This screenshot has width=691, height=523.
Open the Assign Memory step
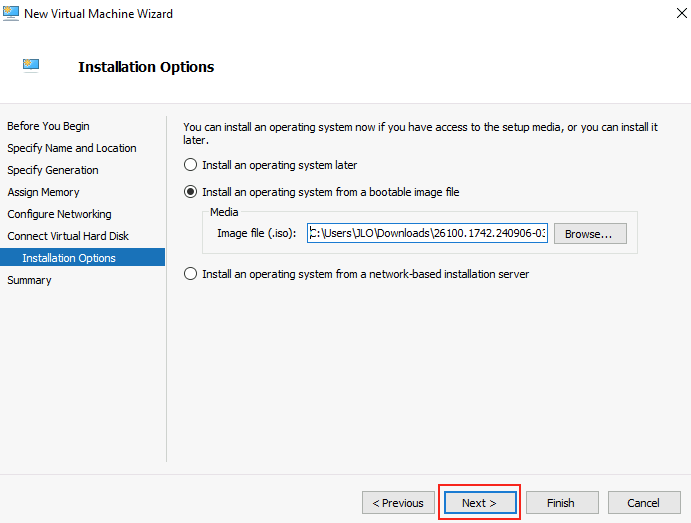tap(43, 192)
